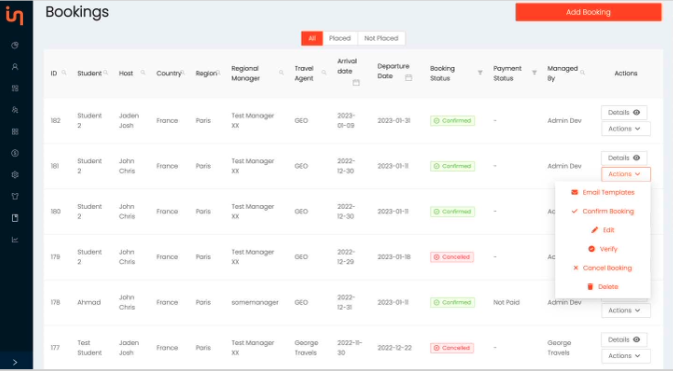Open the line chart reports sidebar icon
This screenshot has width=673, height=371.
(15, 240)
